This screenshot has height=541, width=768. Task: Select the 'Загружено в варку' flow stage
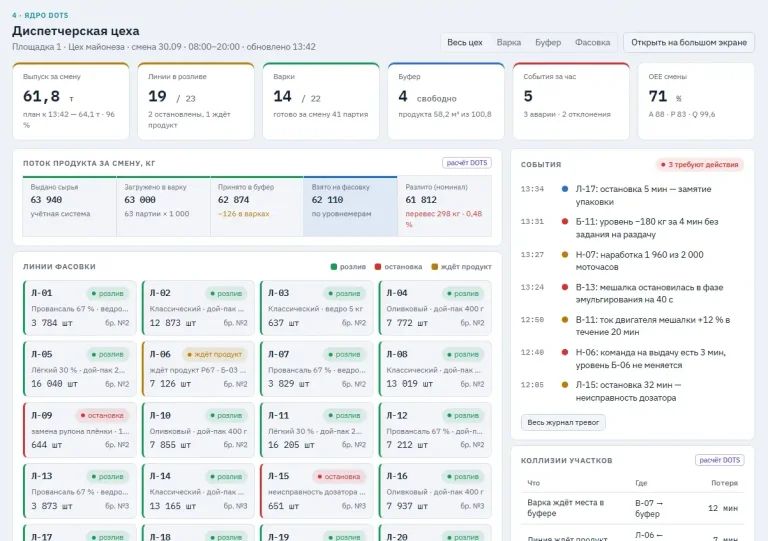pos(163,207)
